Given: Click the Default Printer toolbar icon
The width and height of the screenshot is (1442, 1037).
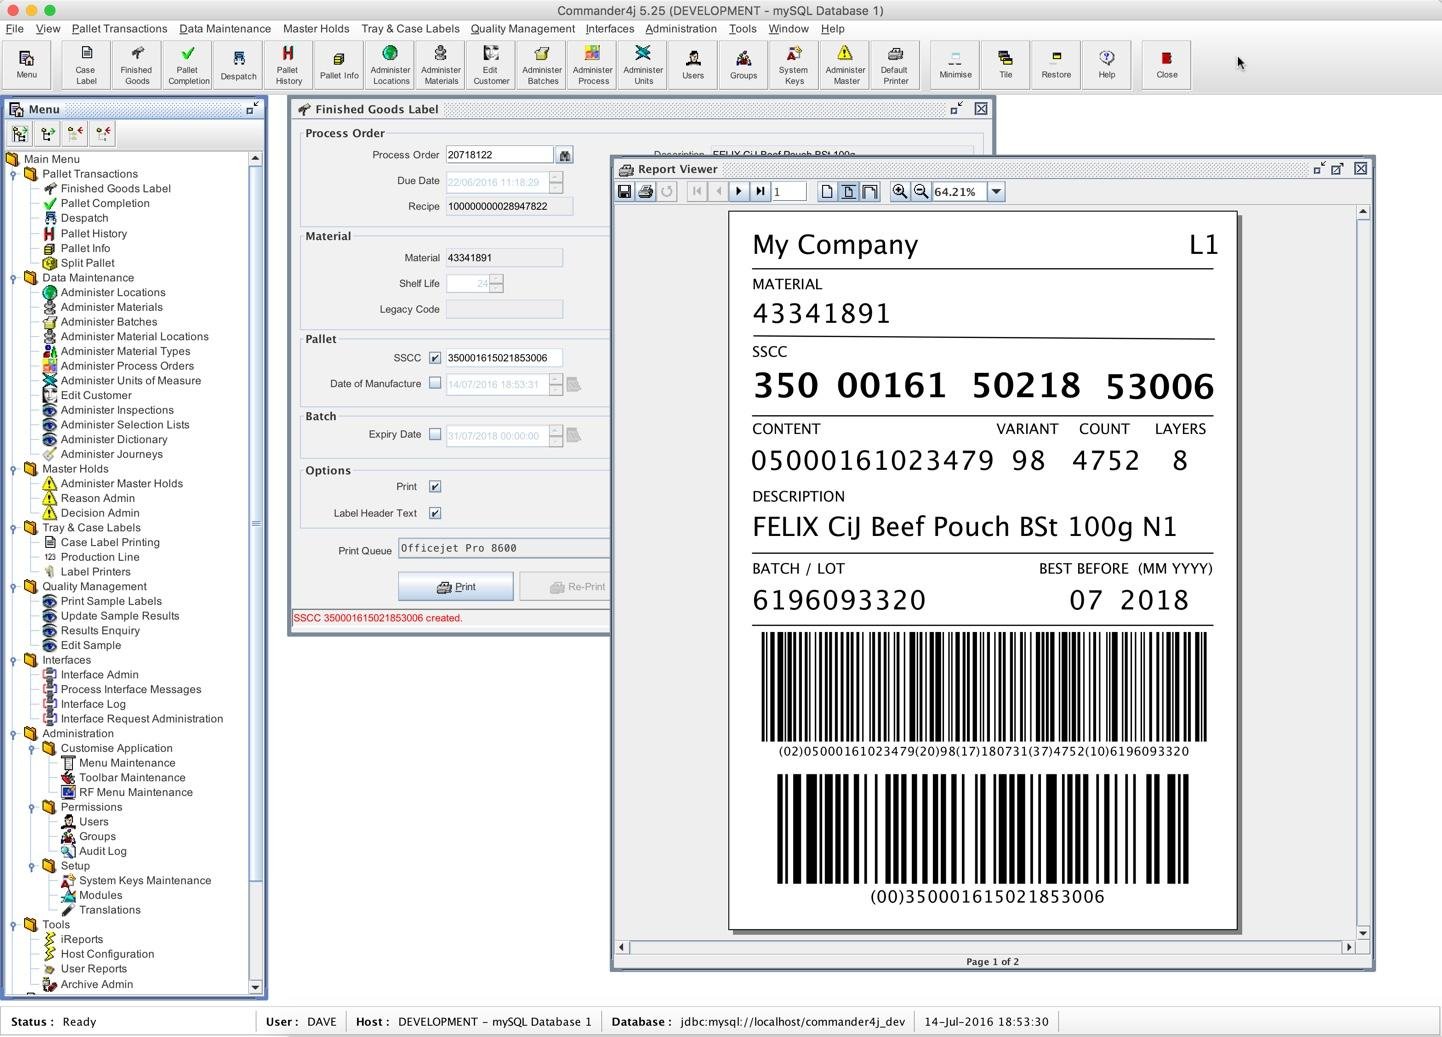Looking at the screenshot, I should [x=894, y=64].
